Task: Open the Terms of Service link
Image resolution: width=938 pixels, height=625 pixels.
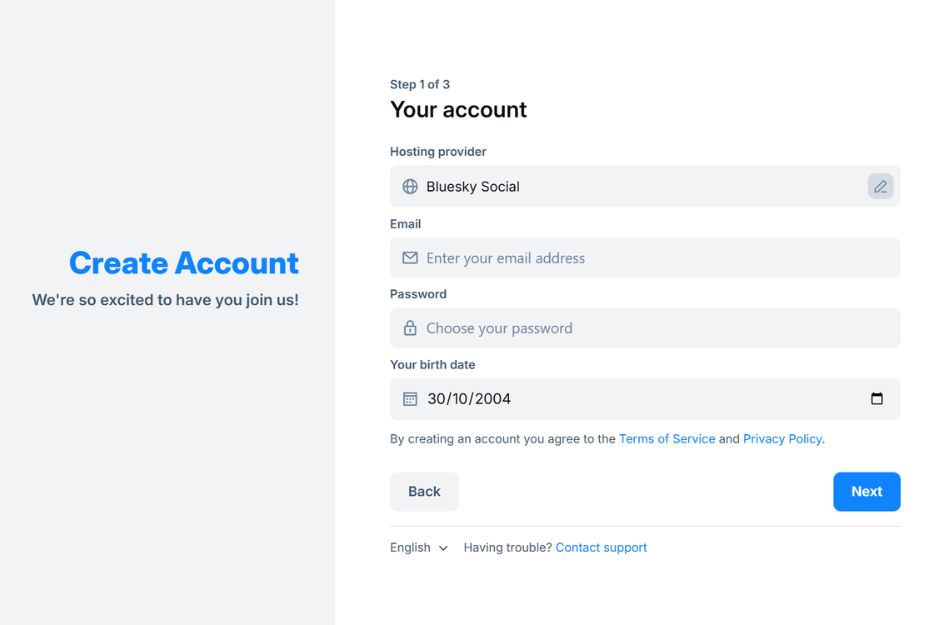Action: (x=667, y=439)
